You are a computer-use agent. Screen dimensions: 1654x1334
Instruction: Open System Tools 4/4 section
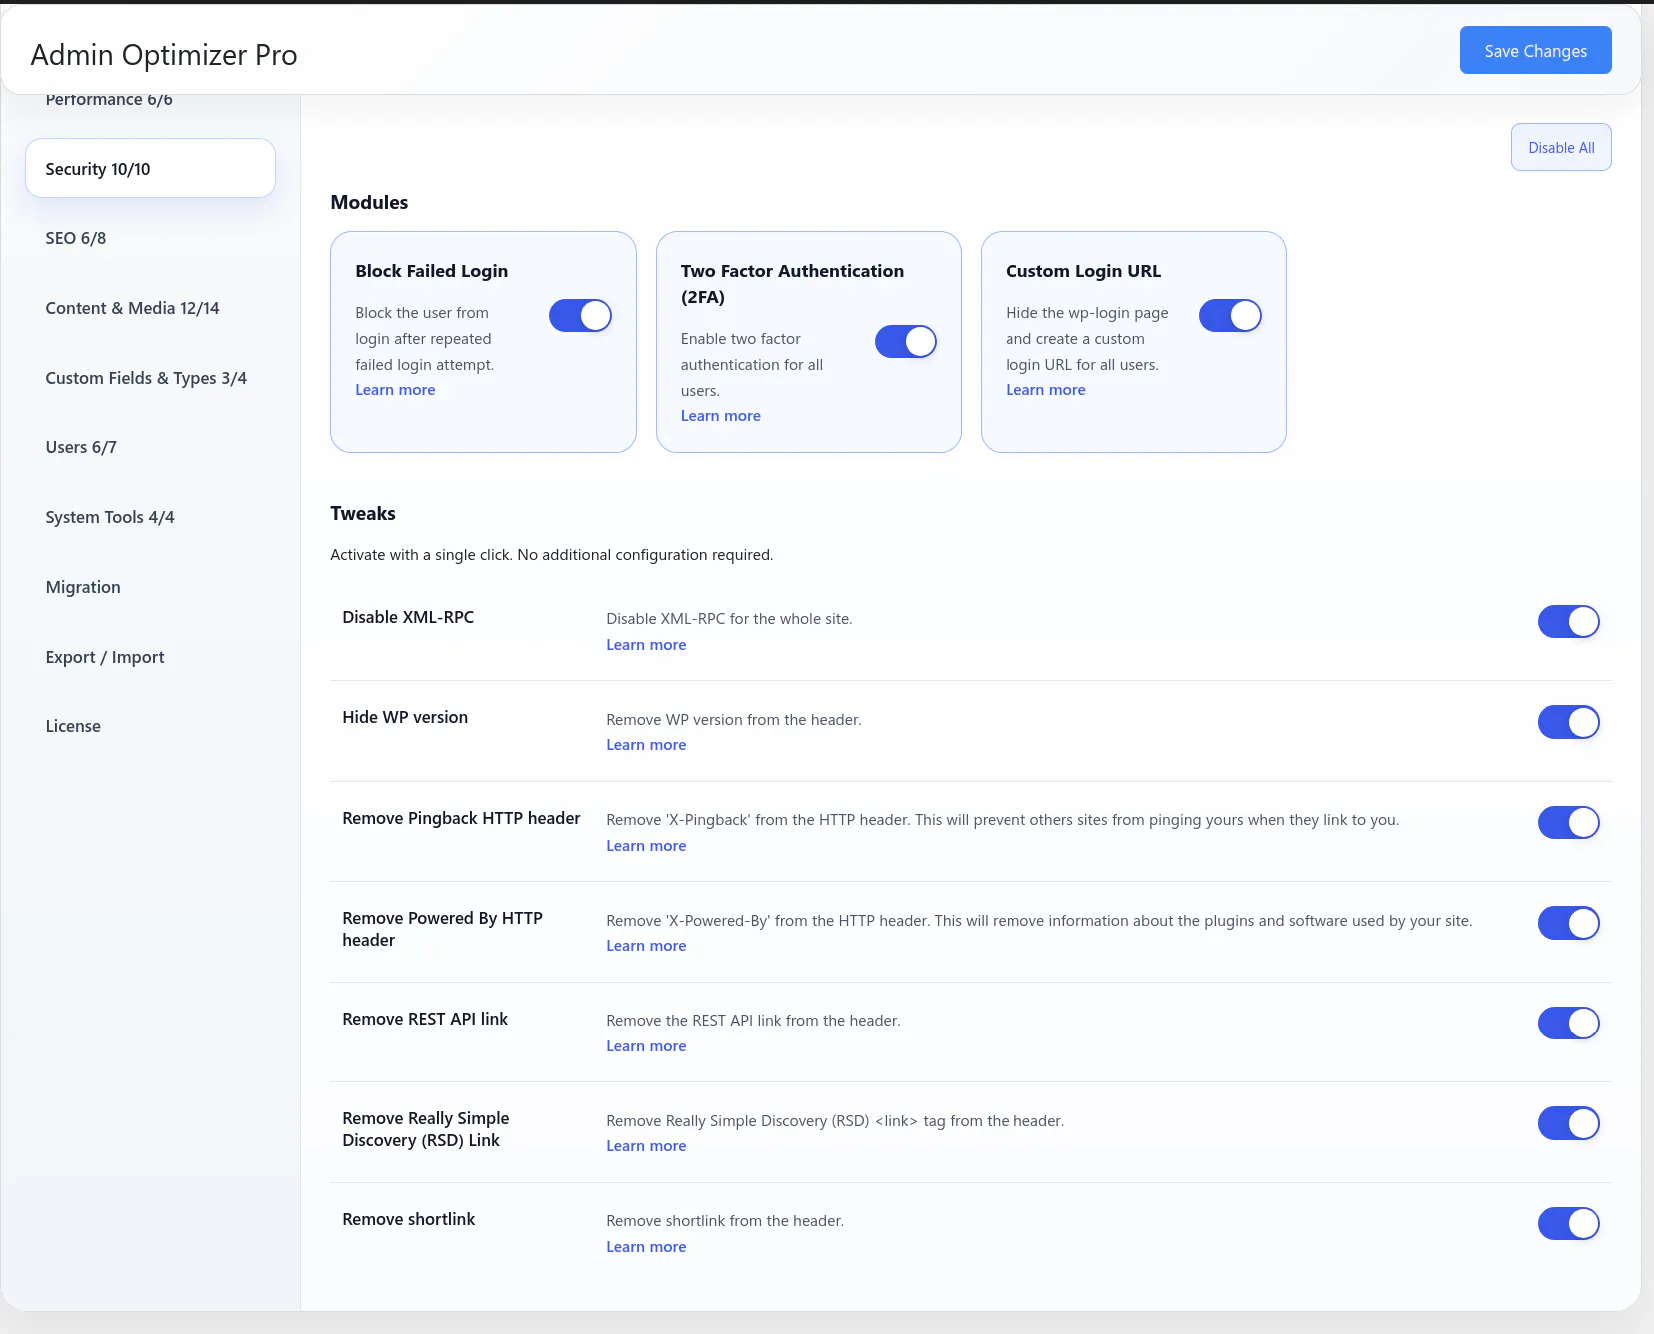(110, 517)
